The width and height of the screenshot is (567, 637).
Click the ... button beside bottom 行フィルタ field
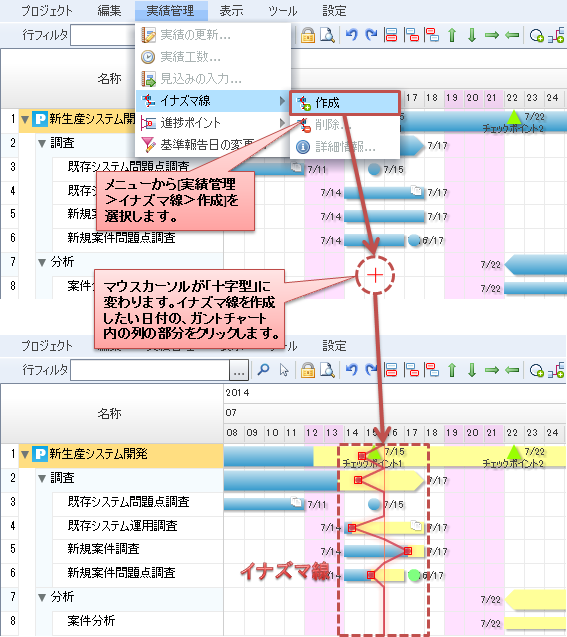[239, 370]
